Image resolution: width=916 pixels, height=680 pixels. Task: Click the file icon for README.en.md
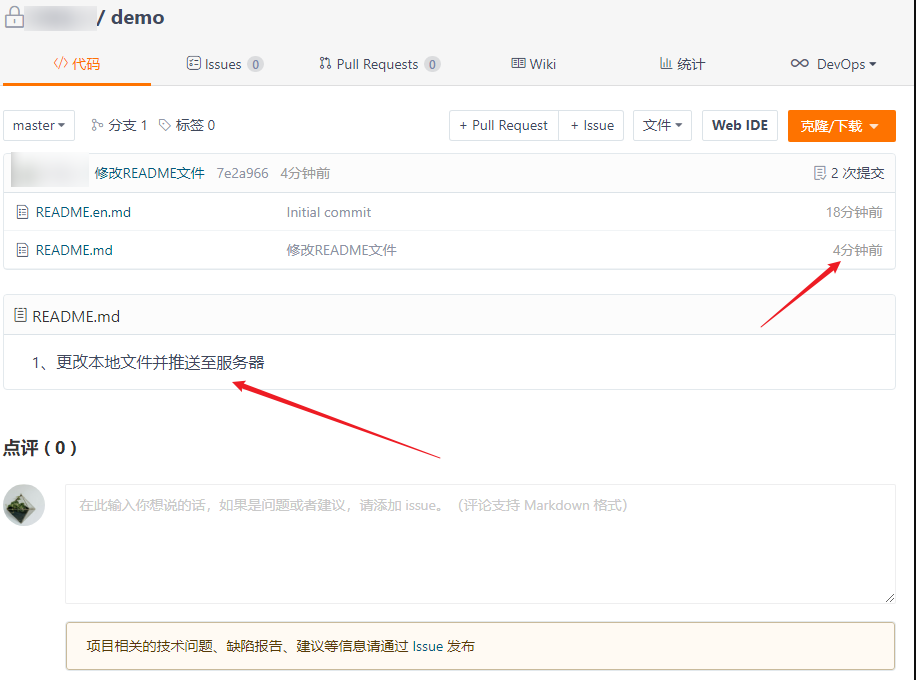pos(22,212)
